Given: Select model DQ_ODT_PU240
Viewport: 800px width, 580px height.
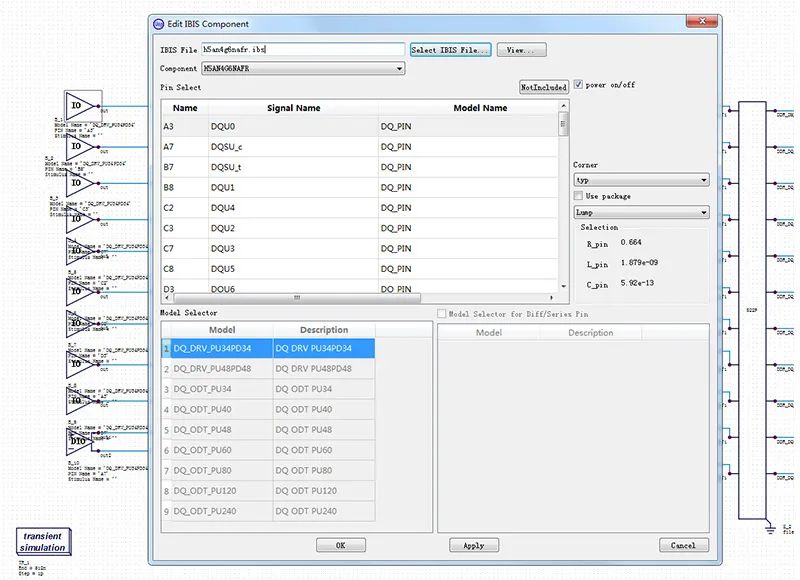Looking at the screenshot, I should click(x=222, y=511).
